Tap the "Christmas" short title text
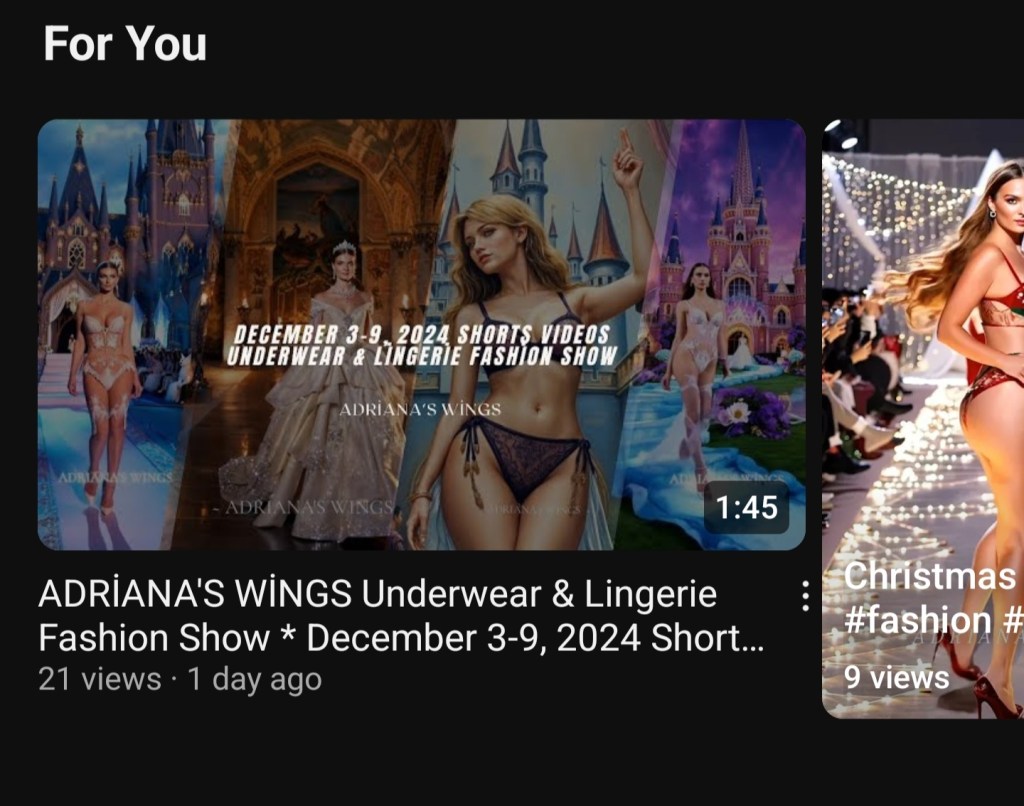Screen dimensions: 1024x806 point(930,577)
